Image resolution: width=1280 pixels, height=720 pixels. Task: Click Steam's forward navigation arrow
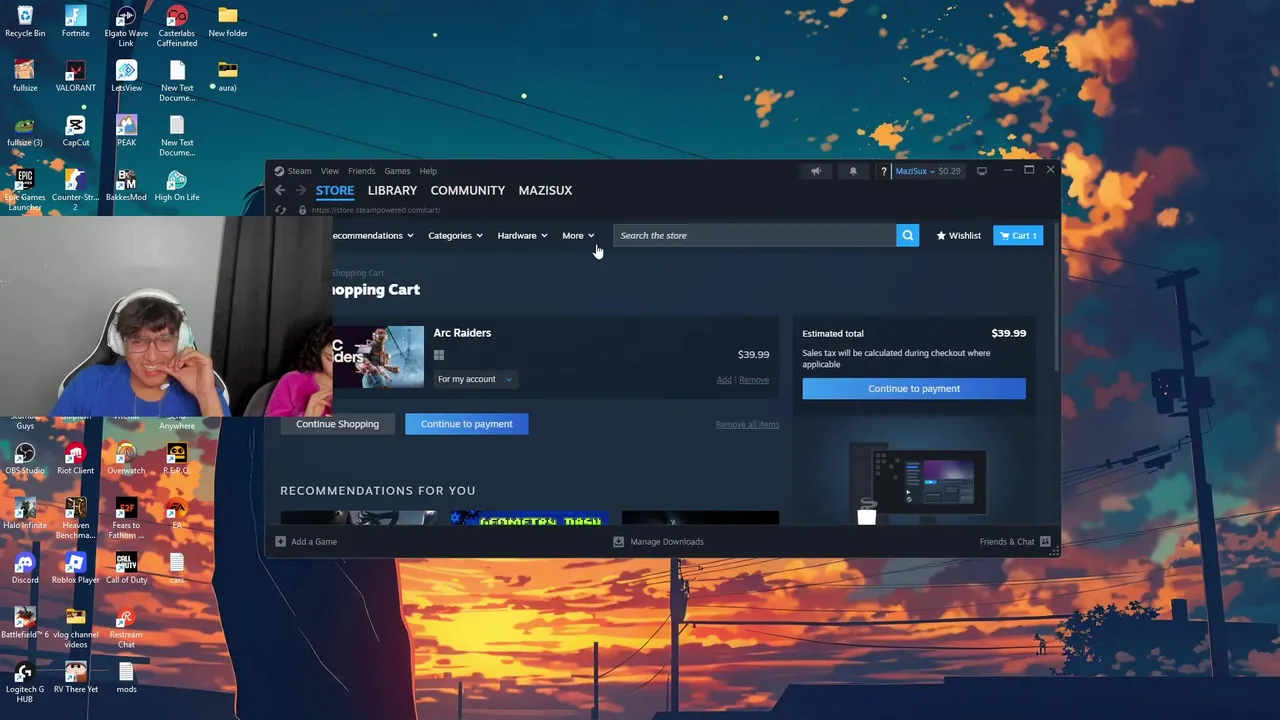(300, 190)
